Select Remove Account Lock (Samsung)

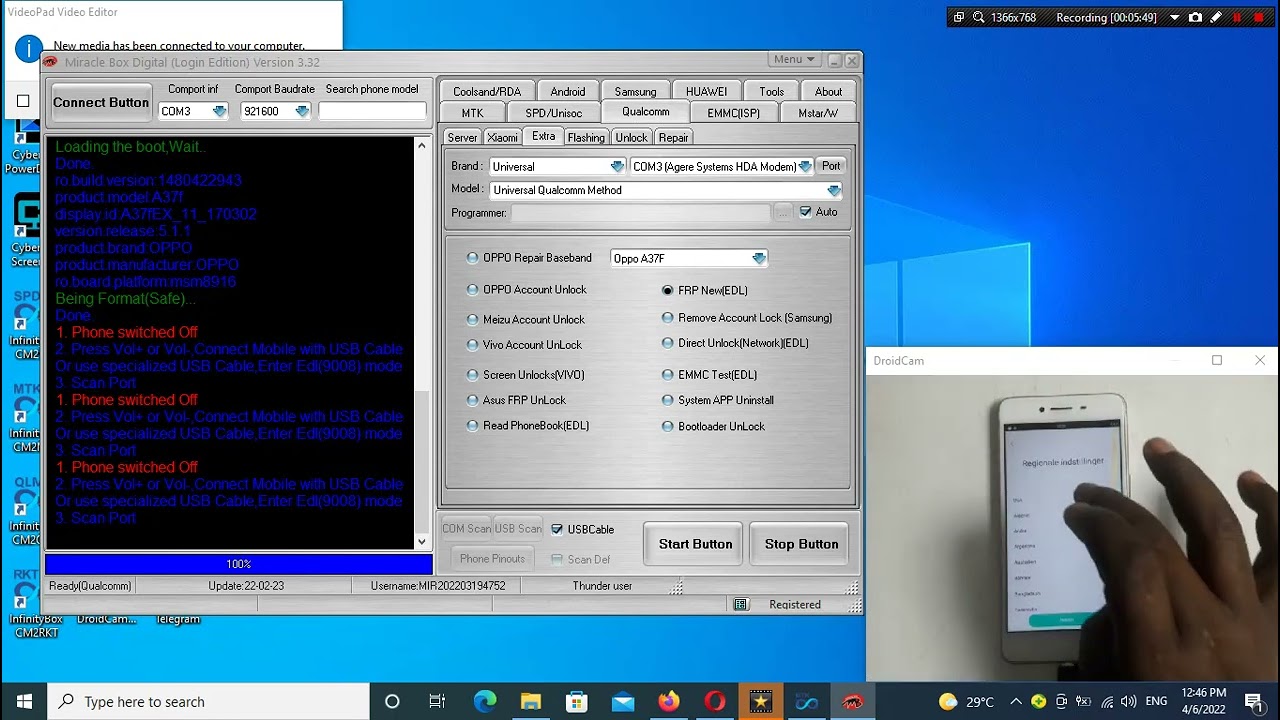point(747,318)
